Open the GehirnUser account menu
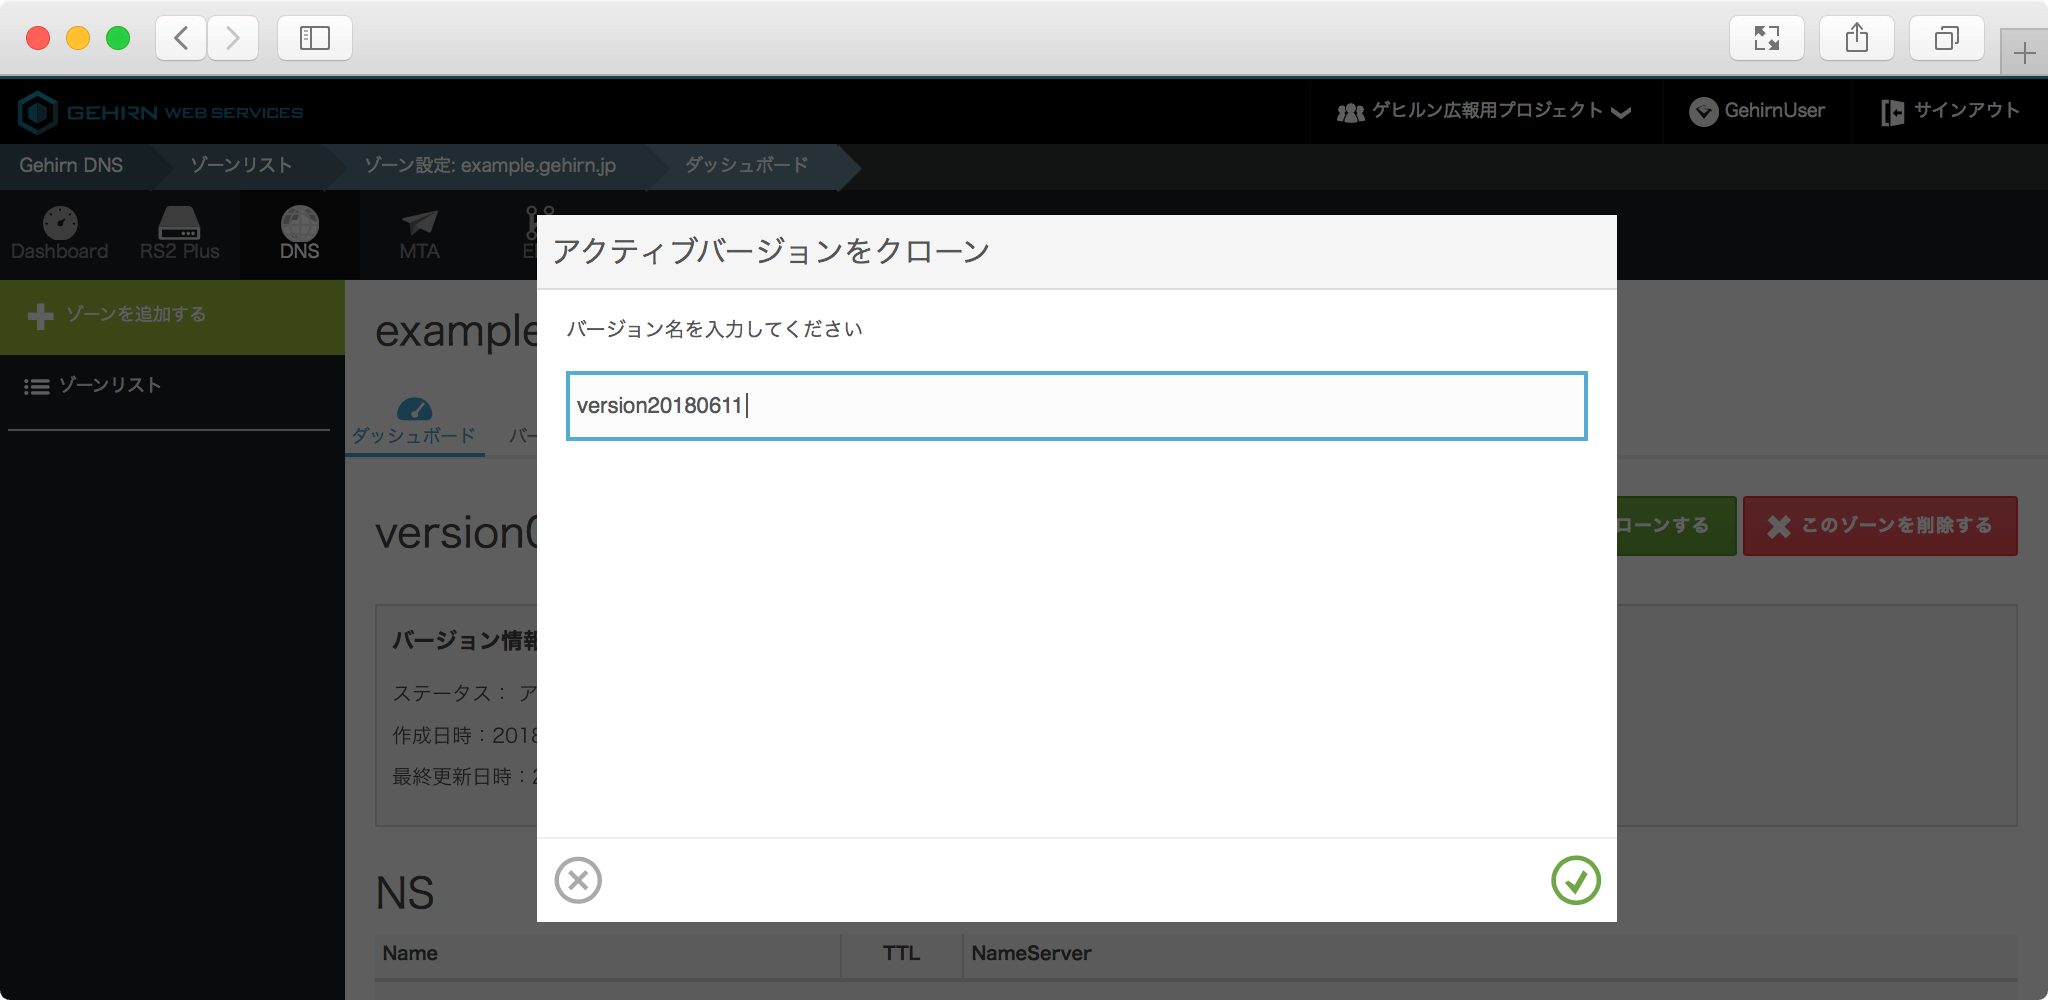 point(1757,111)
